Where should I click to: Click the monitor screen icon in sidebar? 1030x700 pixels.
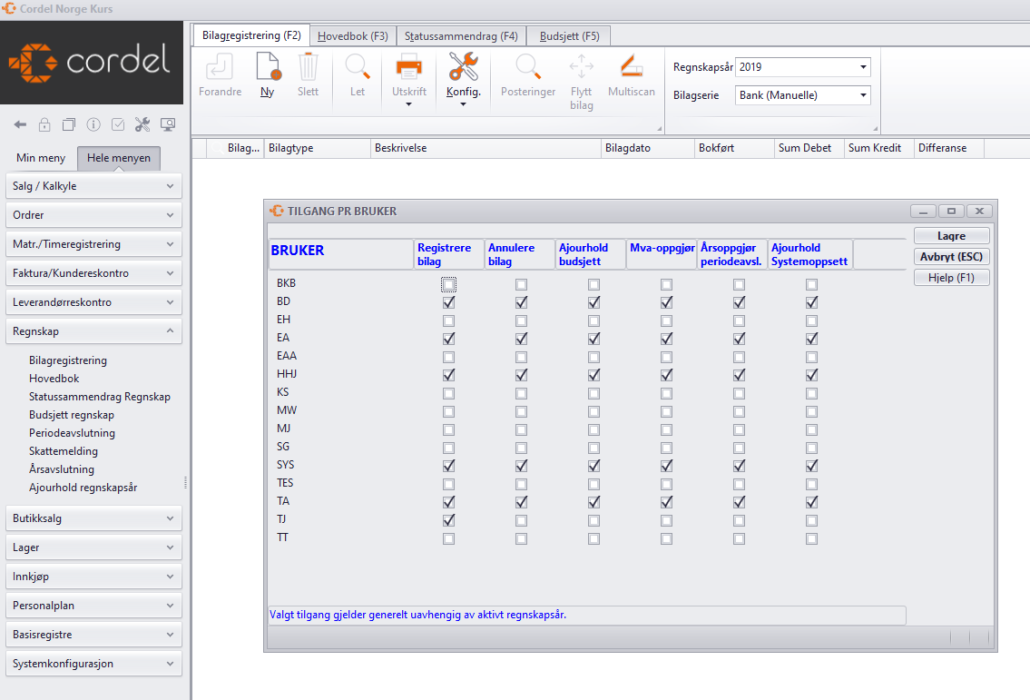click(x=168, y=124)
